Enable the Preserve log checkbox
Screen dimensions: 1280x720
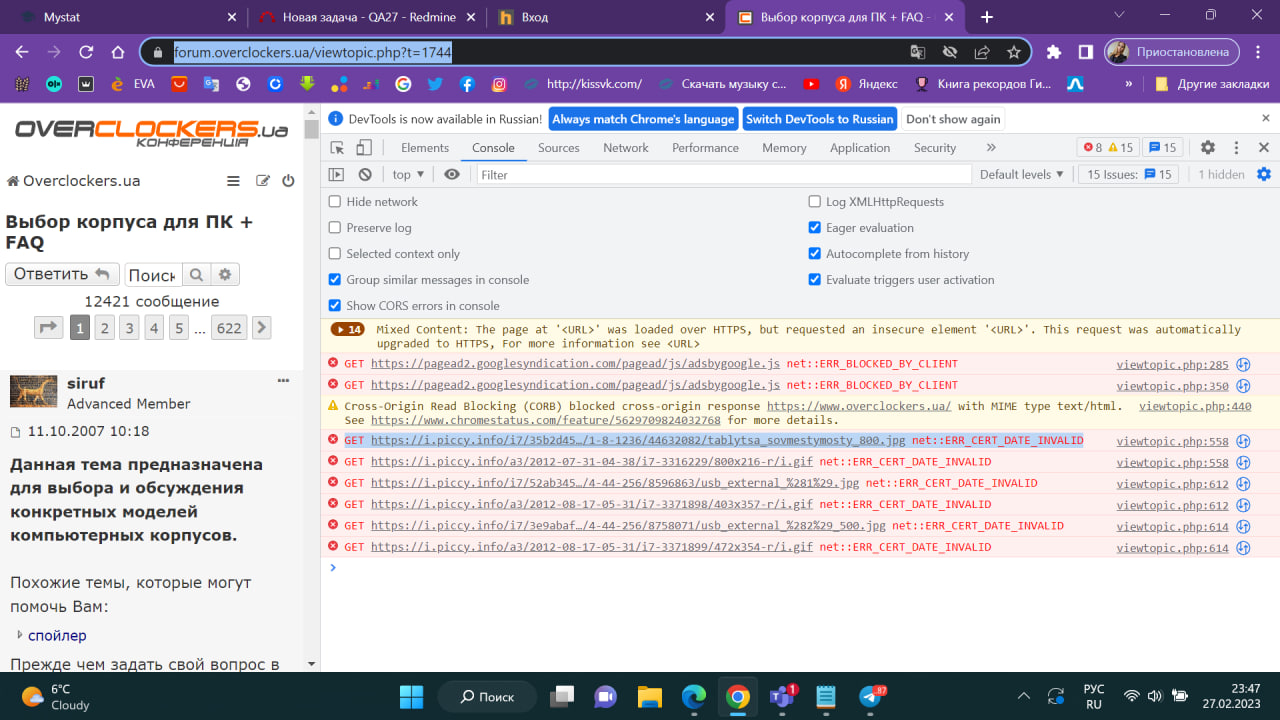click(x=336, y=228)
